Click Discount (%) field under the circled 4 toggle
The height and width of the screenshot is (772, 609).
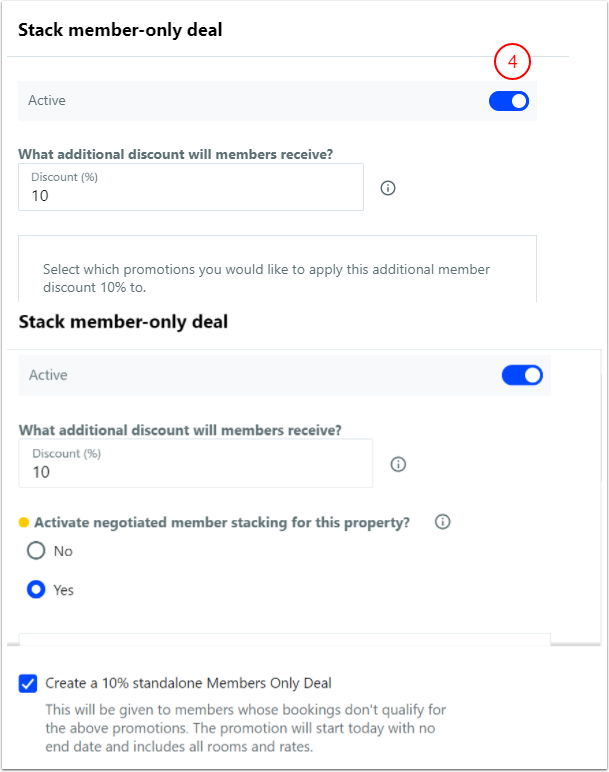pos(190,188)
